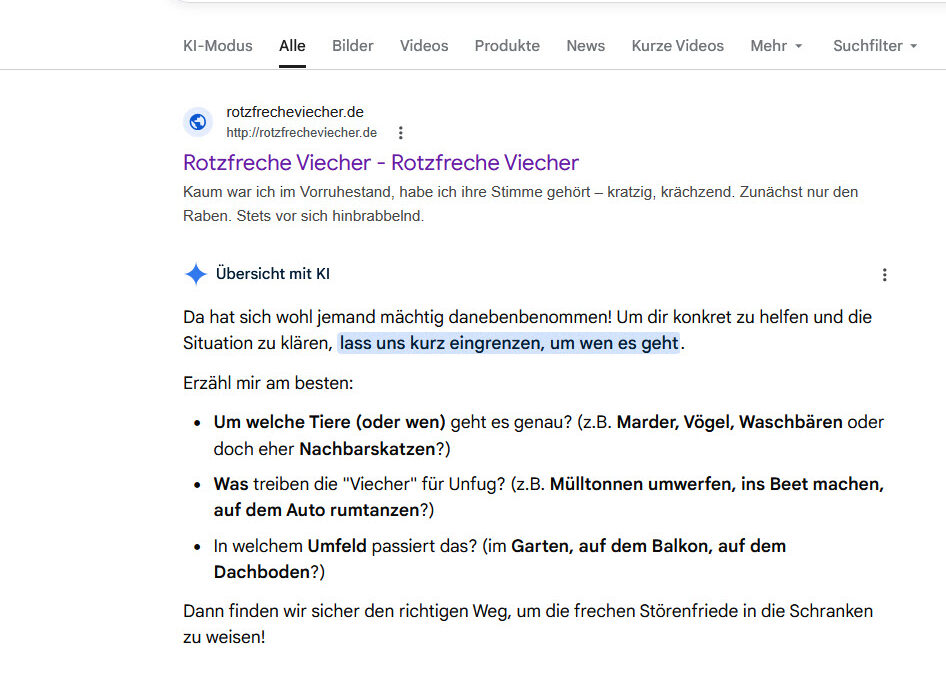Screen dimensions: 946x675
Task: Click the bold text 'auf dem Auto rumtanzen'
Action: point(316,510)
